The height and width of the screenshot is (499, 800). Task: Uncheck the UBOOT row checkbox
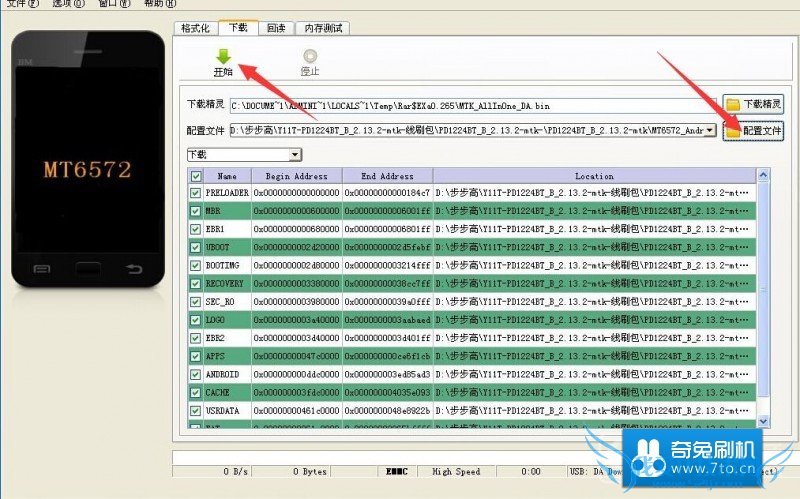tap(195, 247)
